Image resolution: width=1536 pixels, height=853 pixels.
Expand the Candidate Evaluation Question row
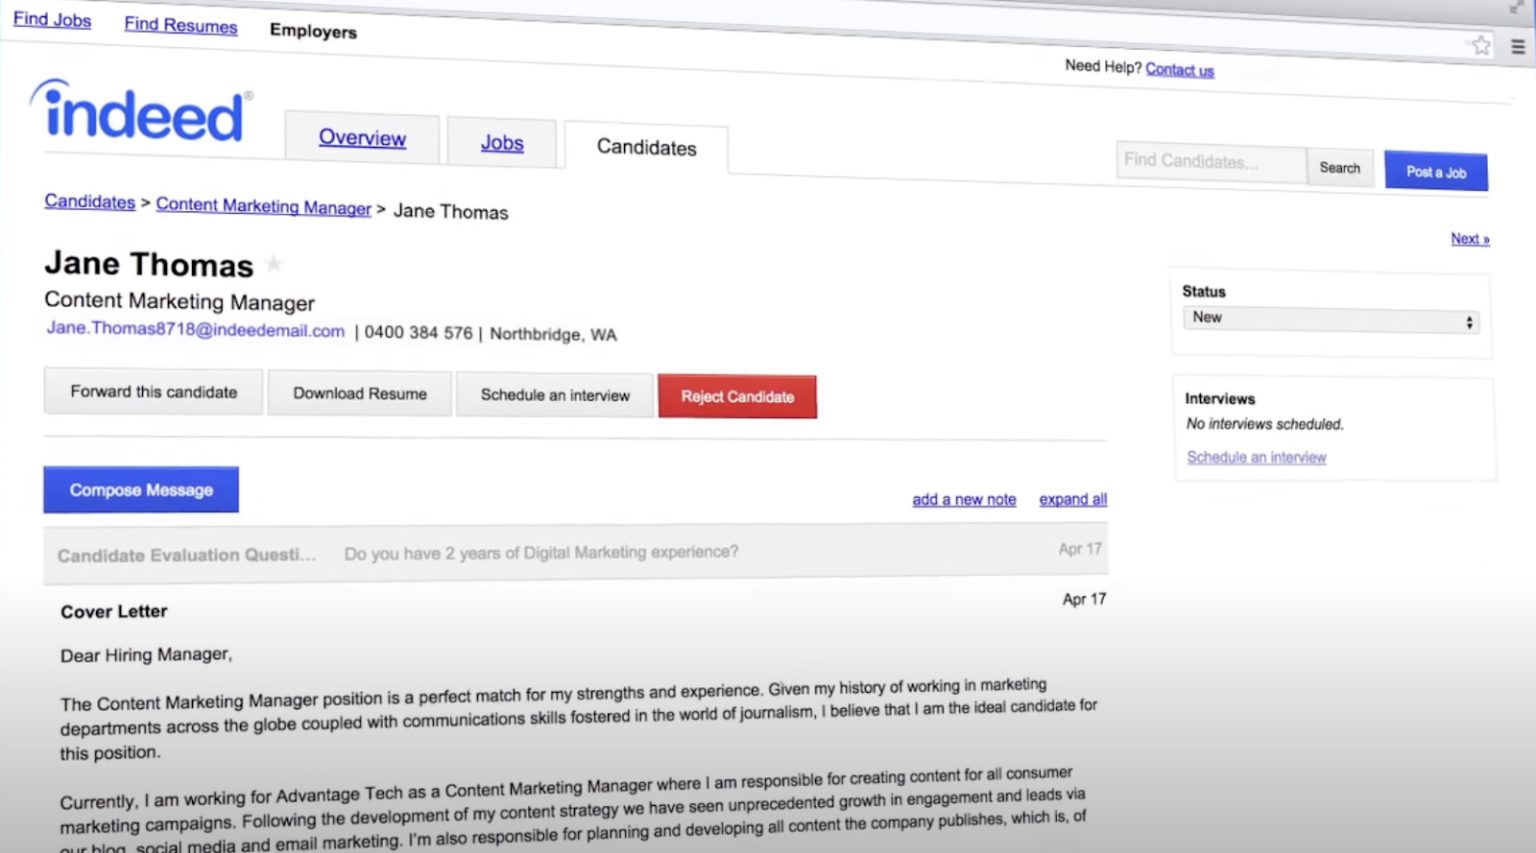pyautogui.click(x=540, y=551)
